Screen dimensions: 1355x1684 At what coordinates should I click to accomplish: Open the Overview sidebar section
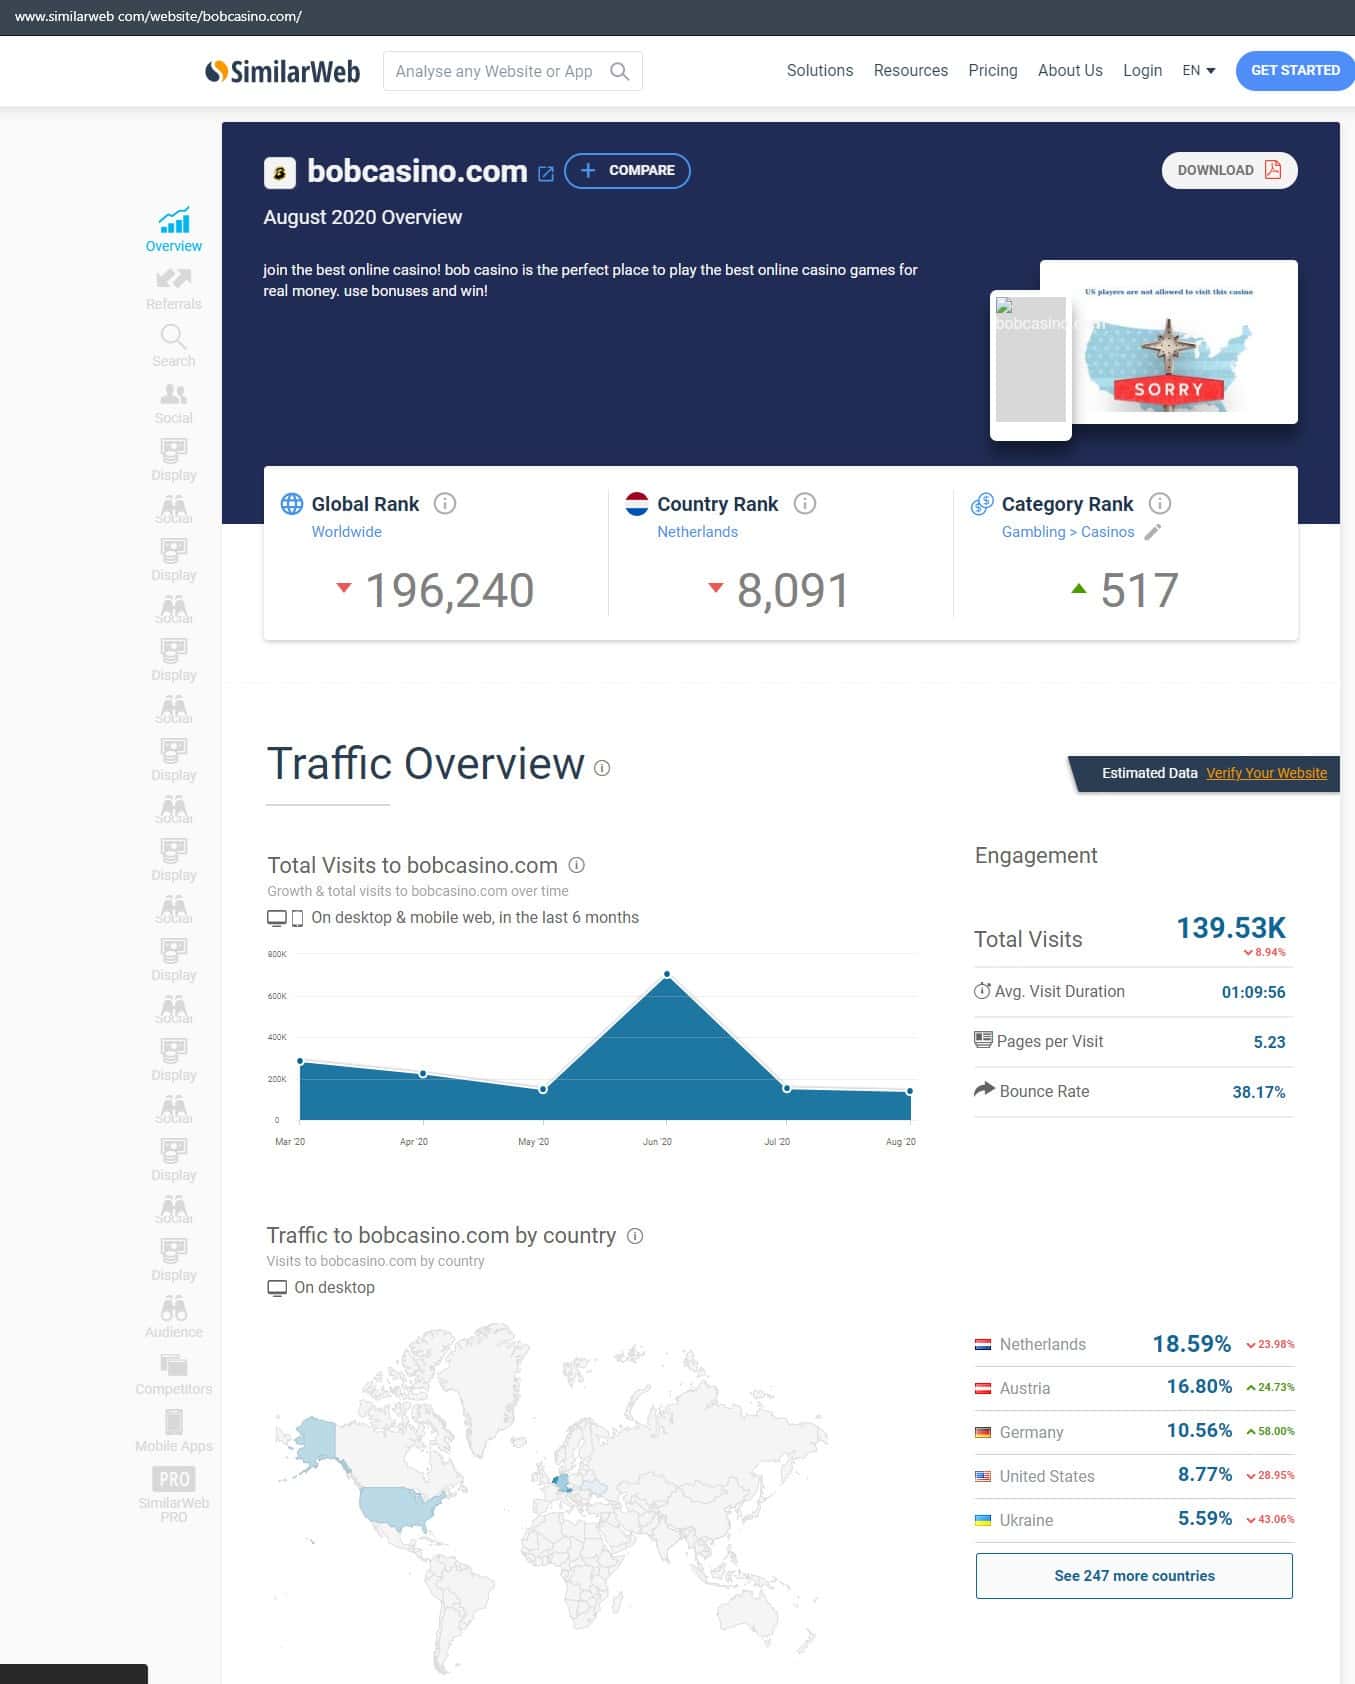click(x=174, y=230)
